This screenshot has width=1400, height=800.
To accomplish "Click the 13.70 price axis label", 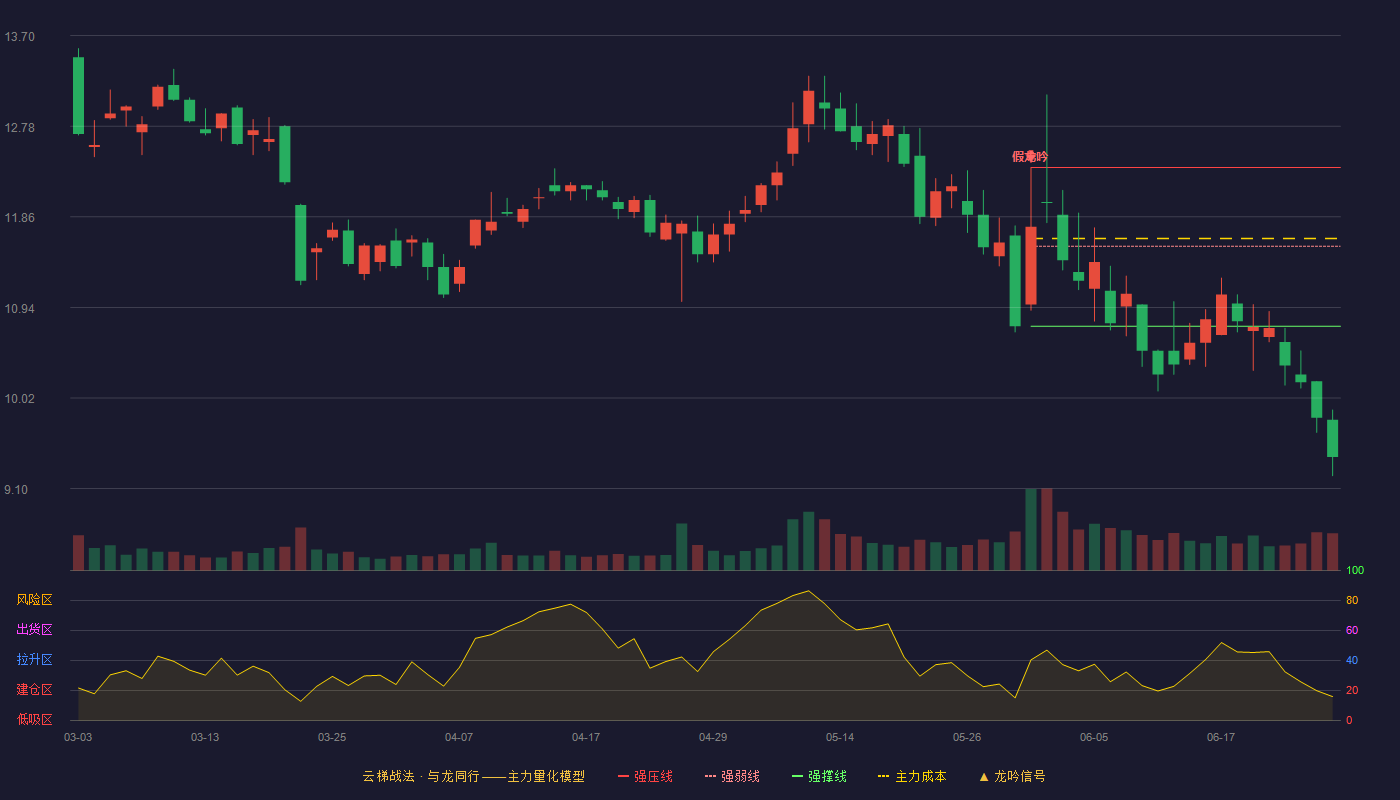I will tap(19, 37).
